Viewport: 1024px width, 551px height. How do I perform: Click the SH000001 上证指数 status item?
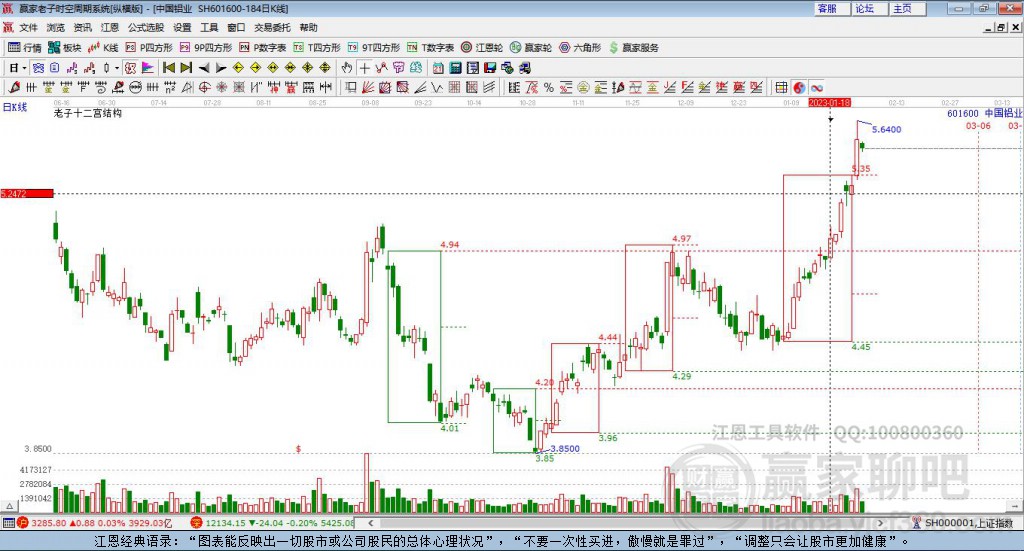pos(963,523)
